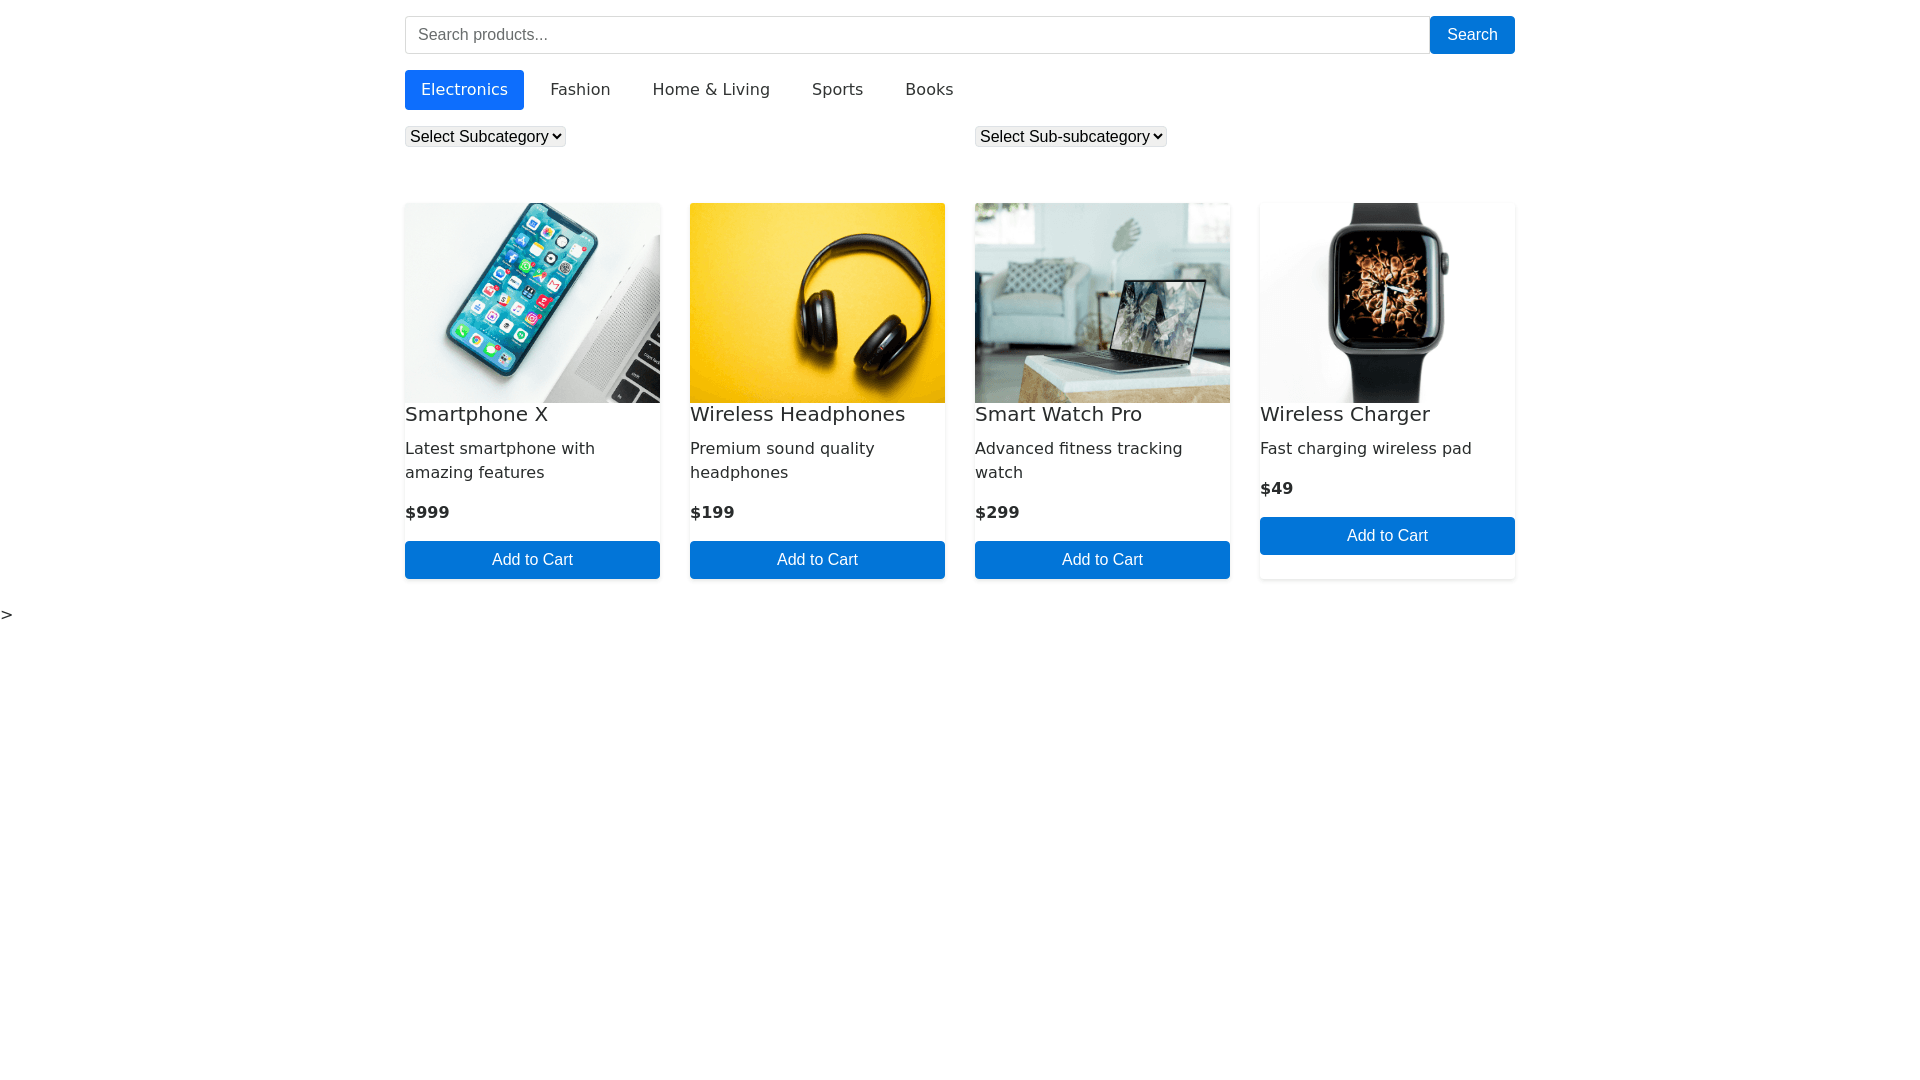The image size is (1920, 1080).
Task: Open the Select Sub-subcategory dropdown
Action: (1070, 136)
